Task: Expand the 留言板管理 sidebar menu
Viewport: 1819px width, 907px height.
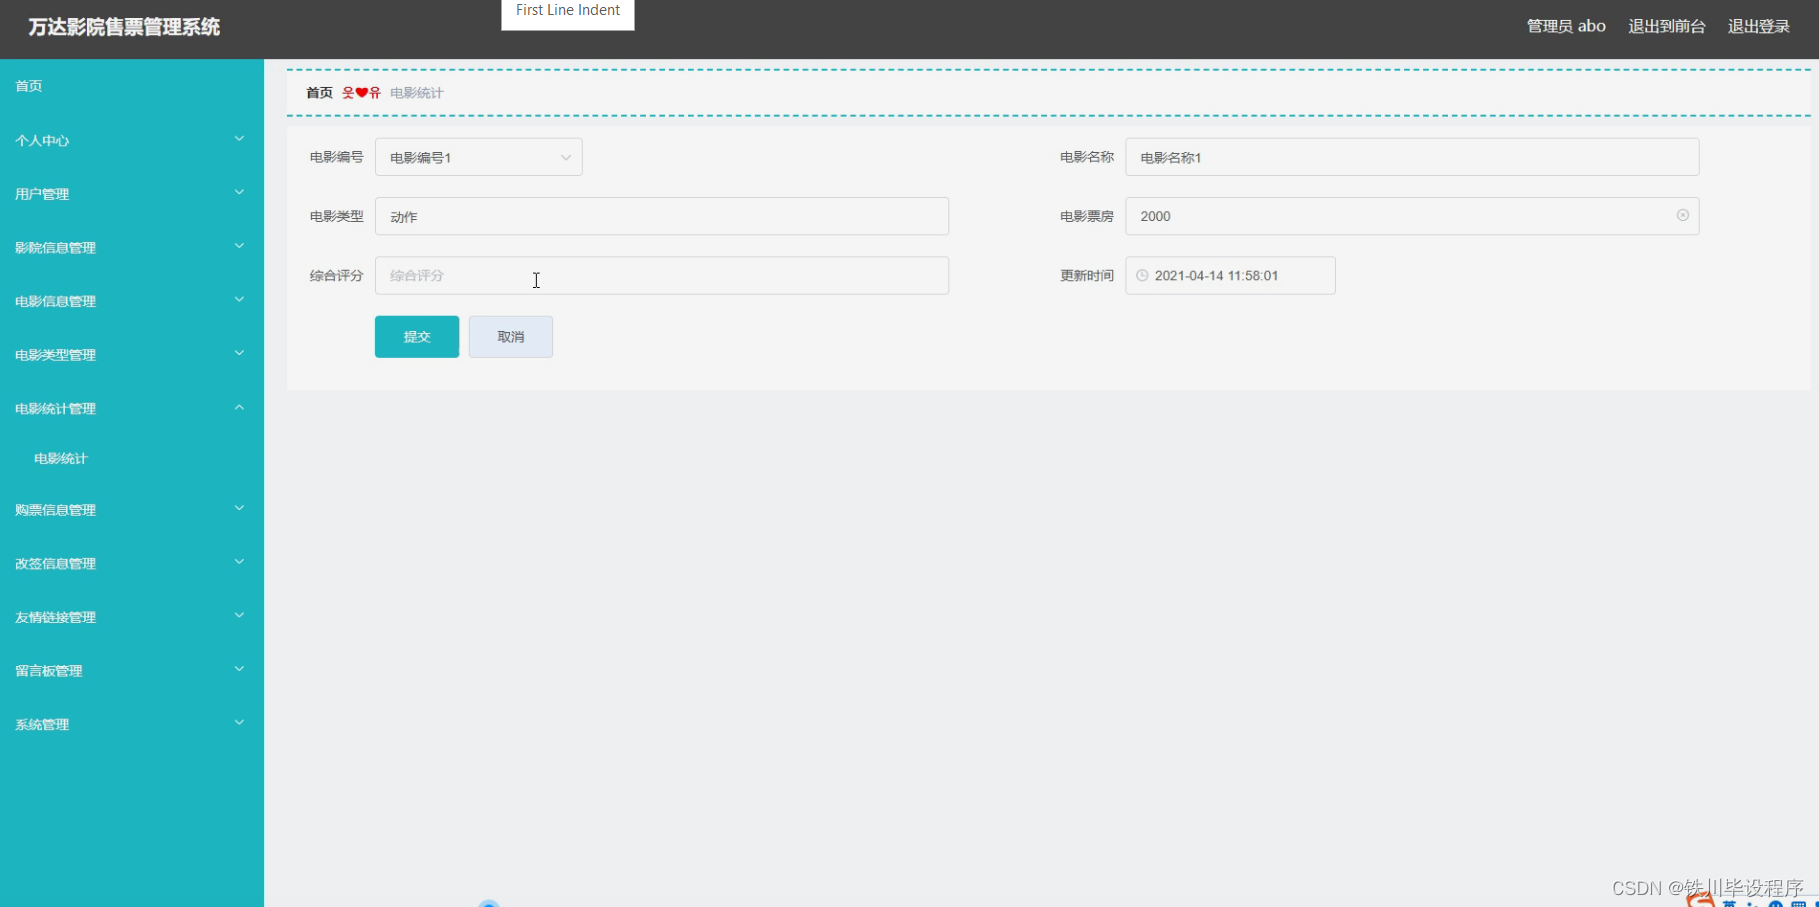Action: coord(132,671)
